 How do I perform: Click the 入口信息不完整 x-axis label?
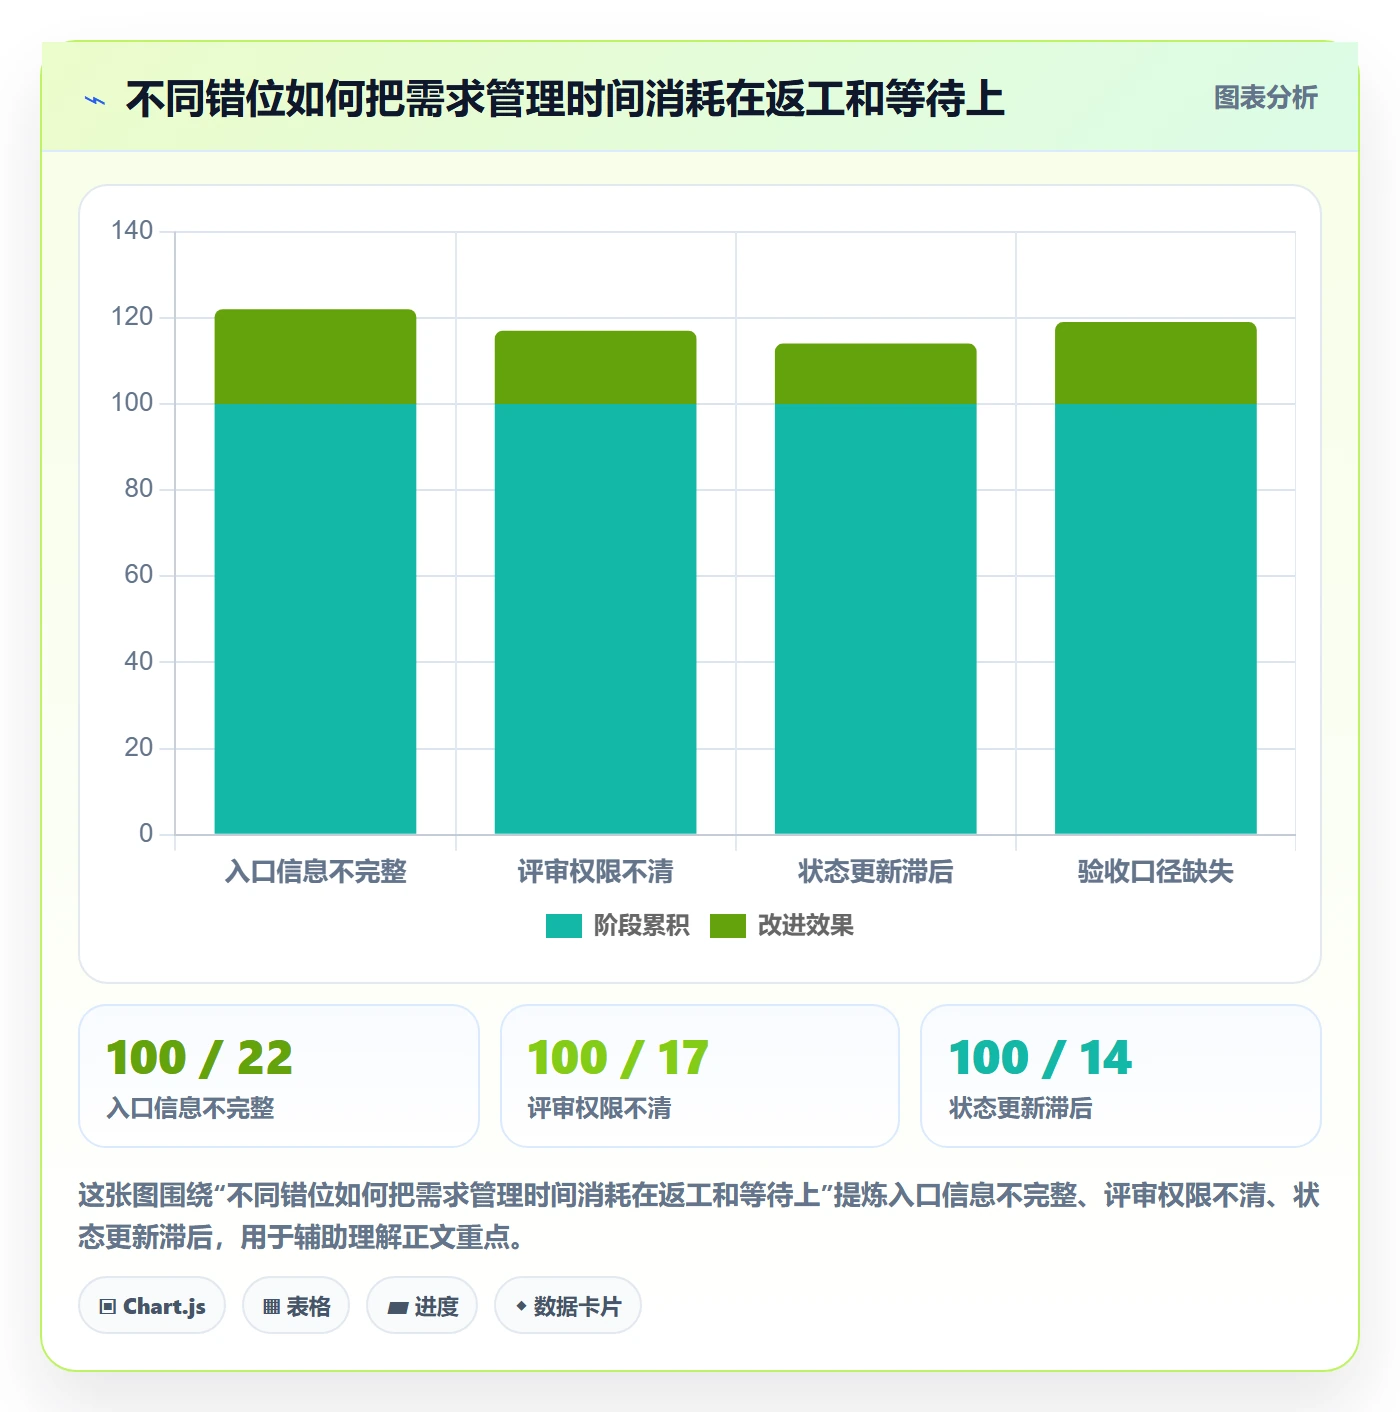click(316, 872)
